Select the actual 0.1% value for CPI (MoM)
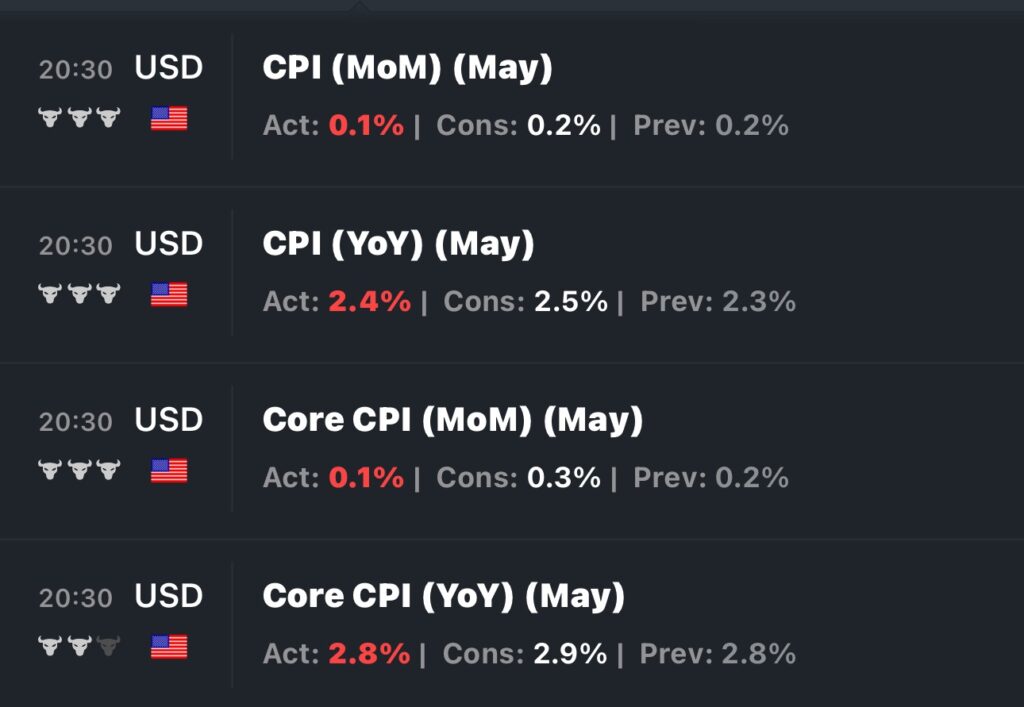The height and width of the screenshot is (707, 1024). (x=366, y=125)
